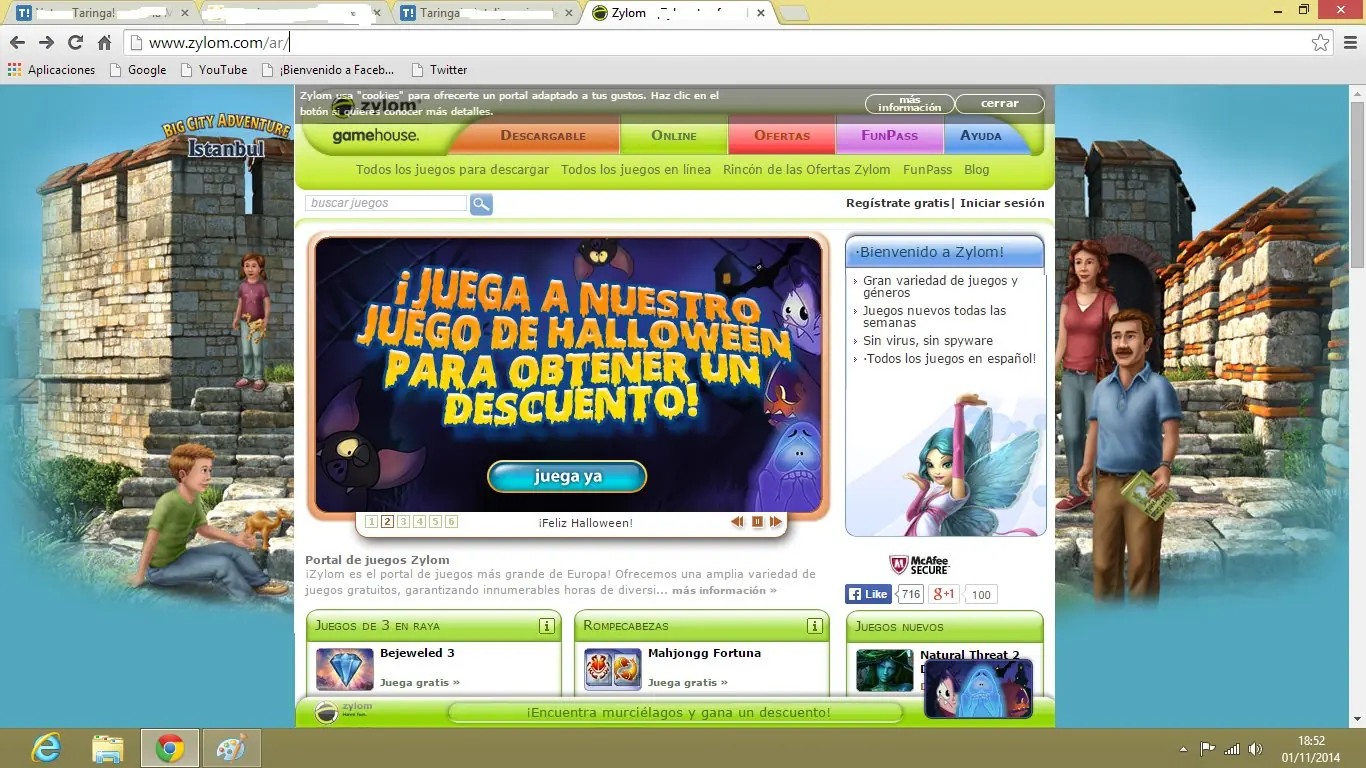Image resolution: width=1366 pixels, height=768 pixels.
Task: Click 'más información' after portal description
Action: tap(724, 591)
